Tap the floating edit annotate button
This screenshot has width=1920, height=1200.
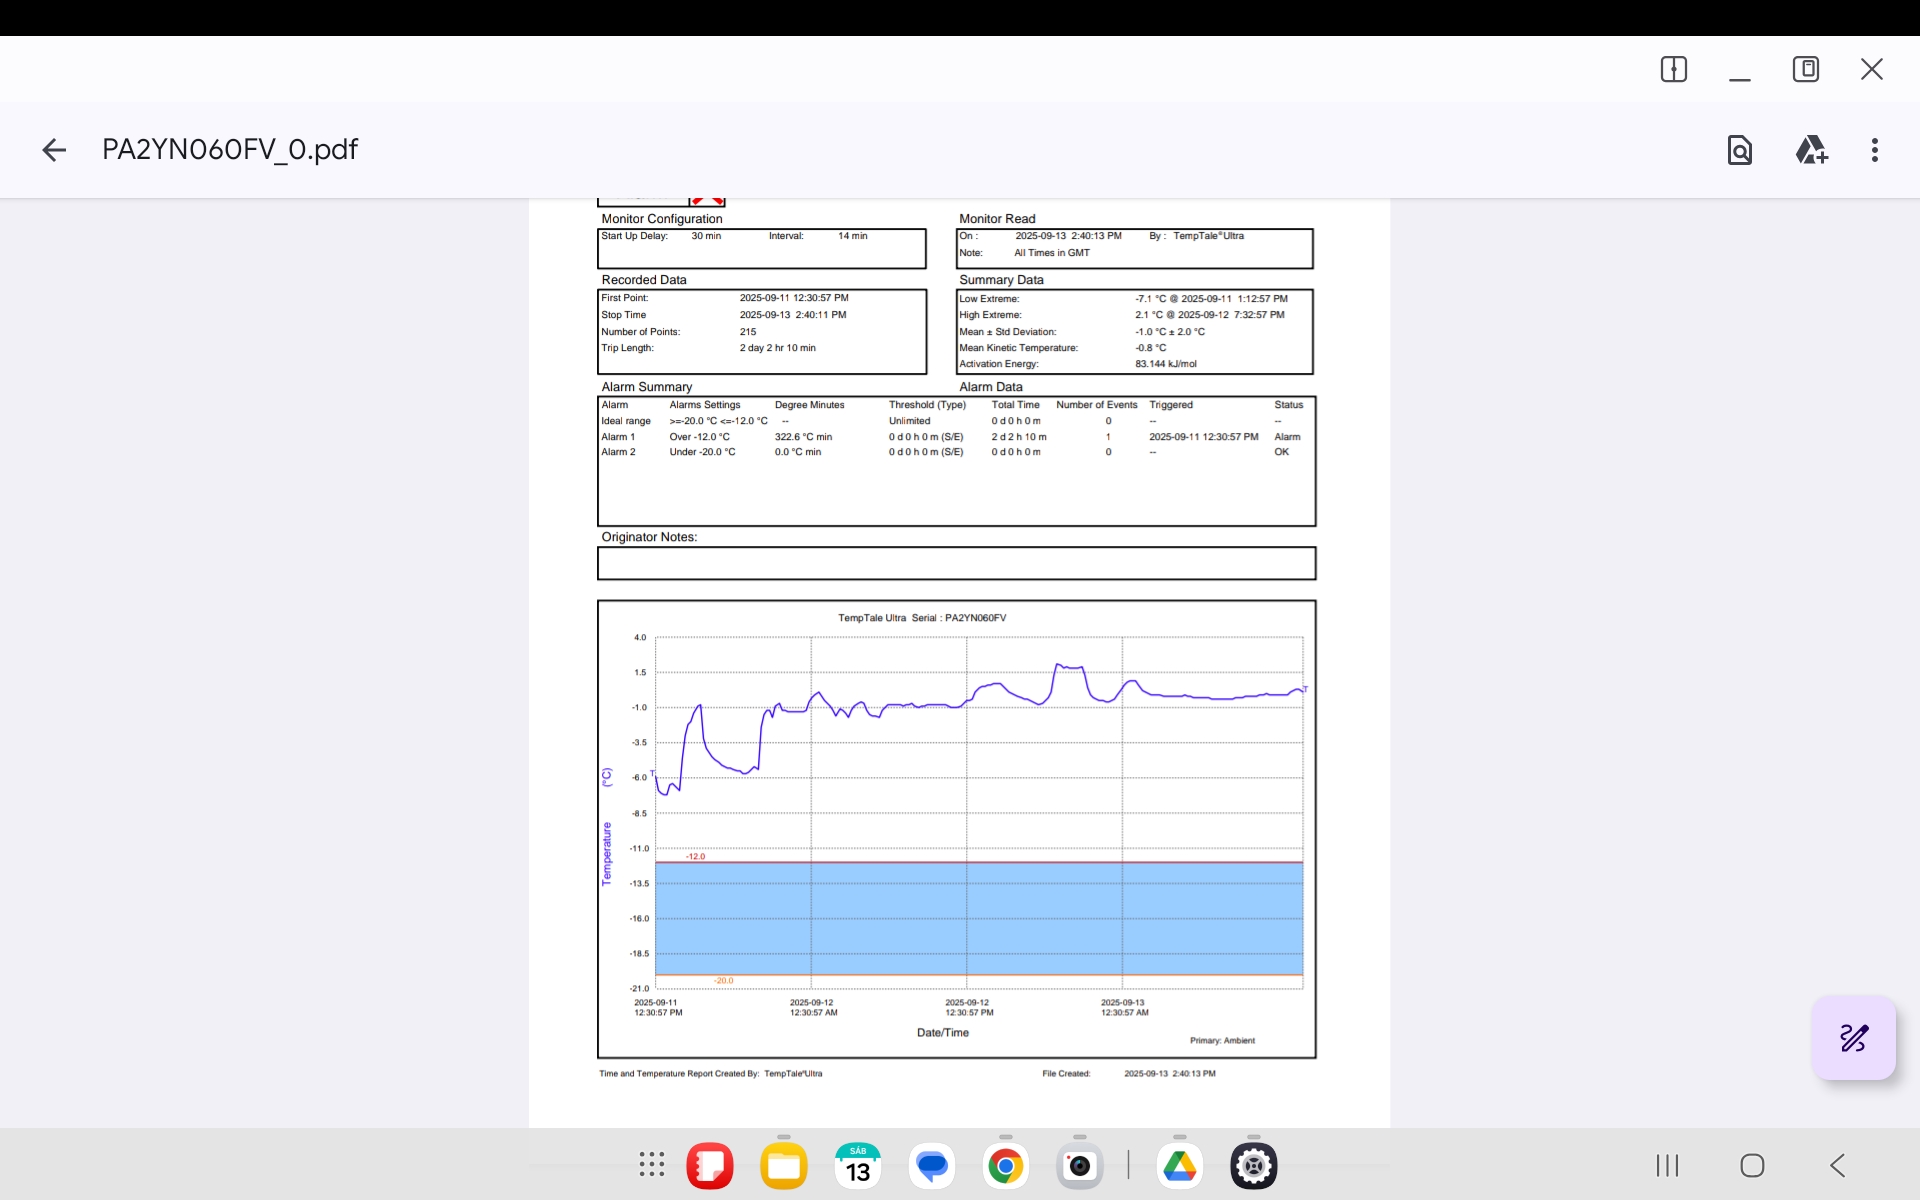[x=1853, y=1038]
